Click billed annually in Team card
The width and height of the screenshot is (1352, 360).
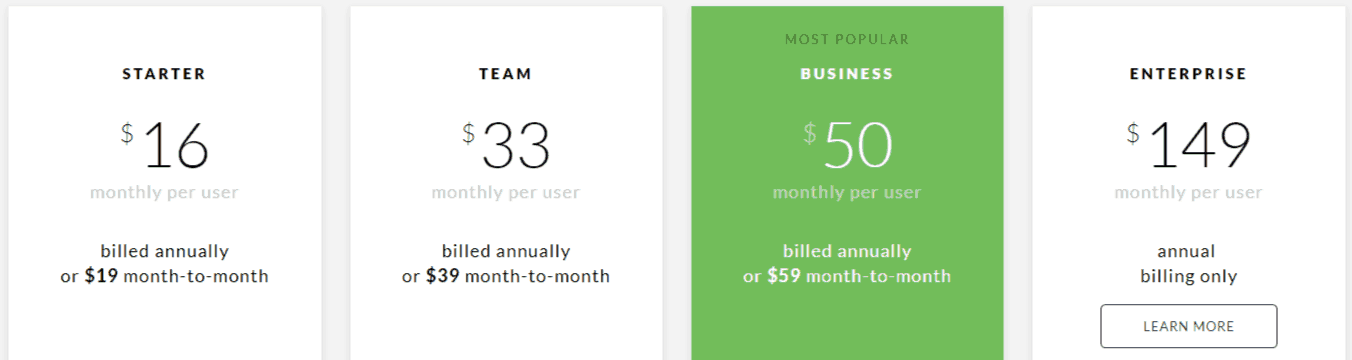click(506, 251)
